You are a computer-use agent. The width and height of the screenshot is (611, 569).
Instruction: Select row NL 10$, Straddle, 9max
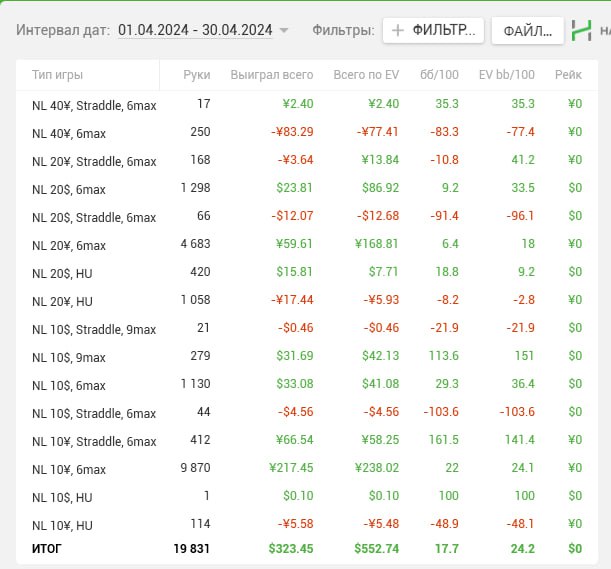[x=307, y=329]
